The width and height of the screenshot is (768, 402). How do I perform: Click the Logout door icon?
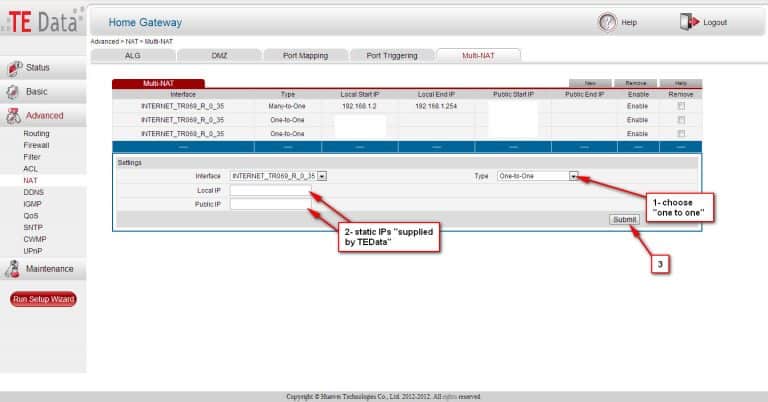[x=689, y=21]
